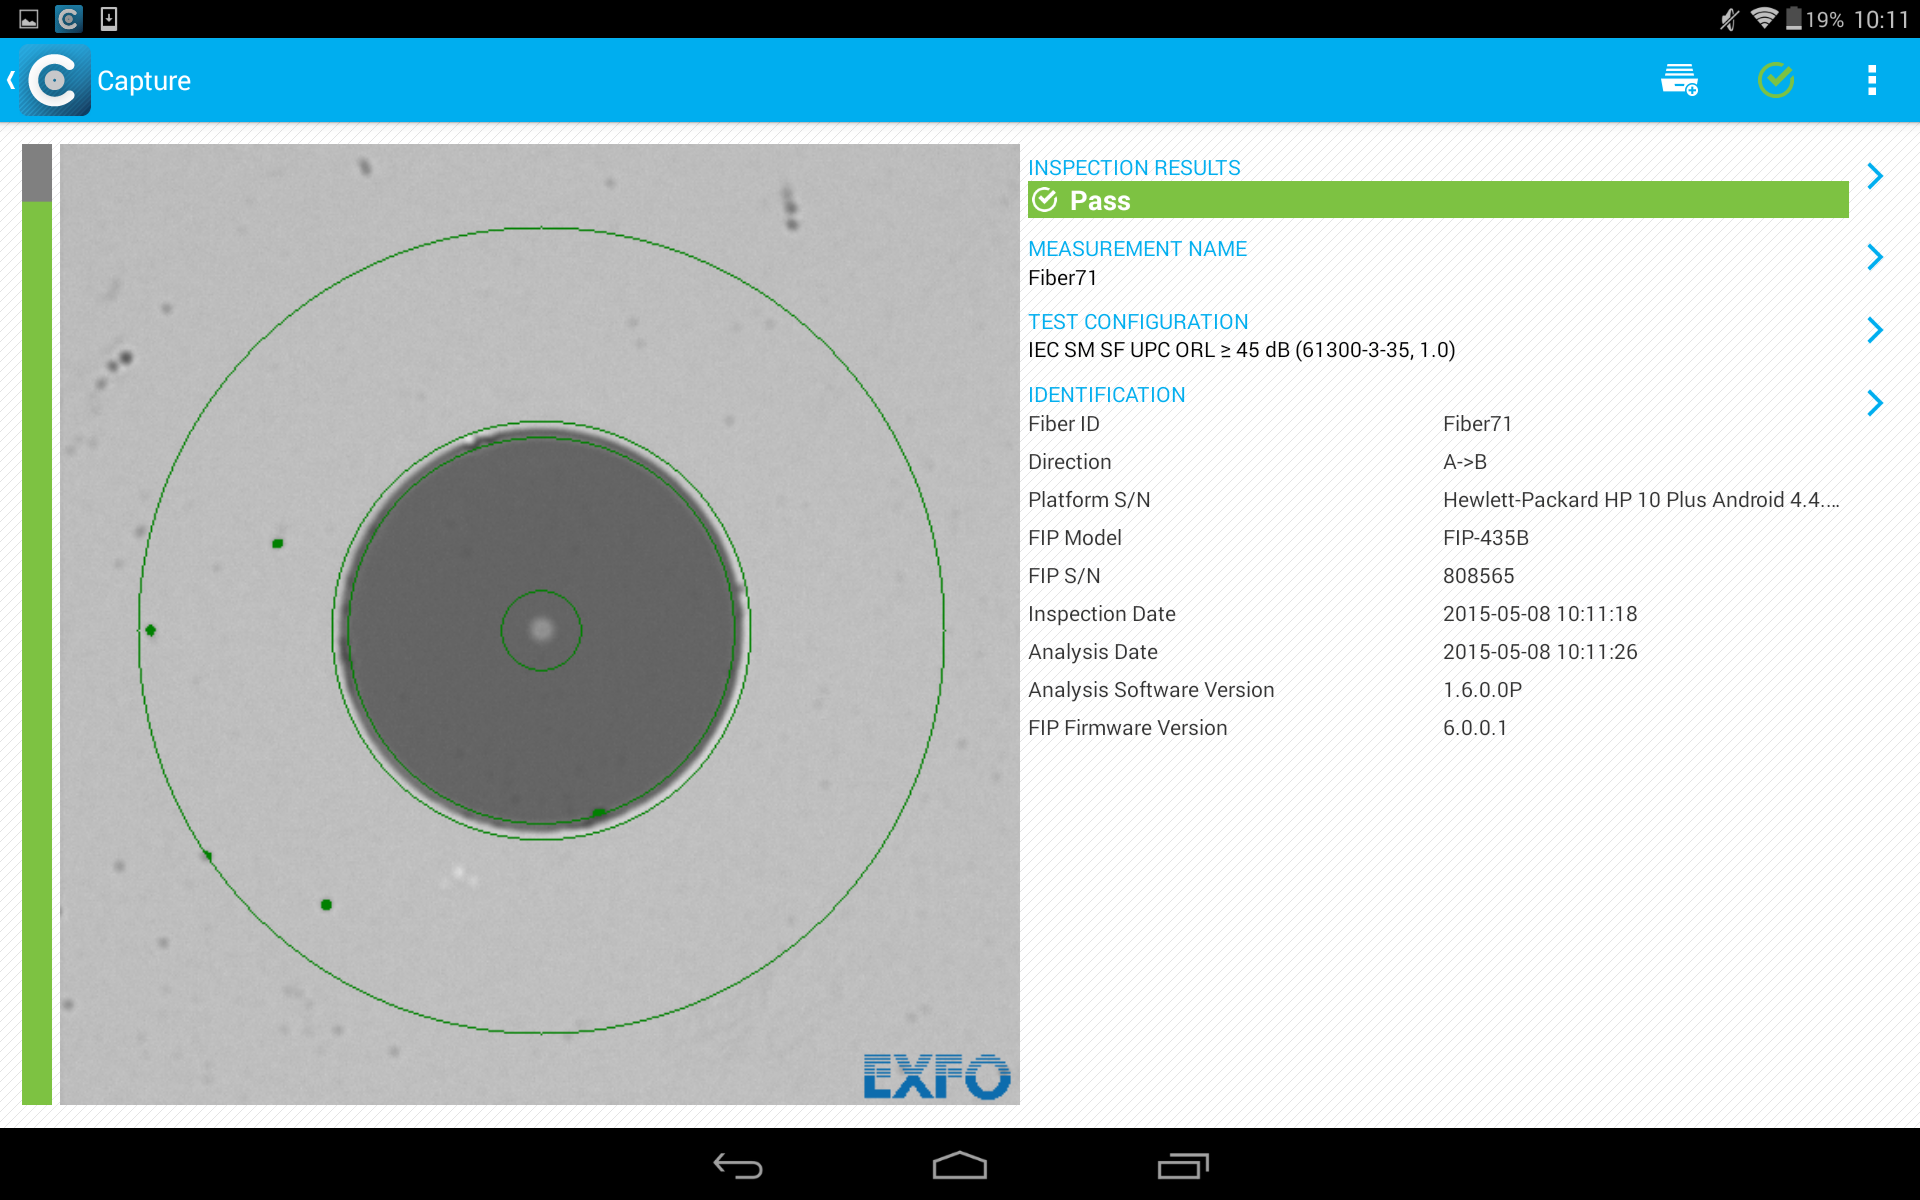The height and width of the screenshot is (1200, 1920).
Task: Open the three-dot overflow menu
Action: click(1871, 80)
